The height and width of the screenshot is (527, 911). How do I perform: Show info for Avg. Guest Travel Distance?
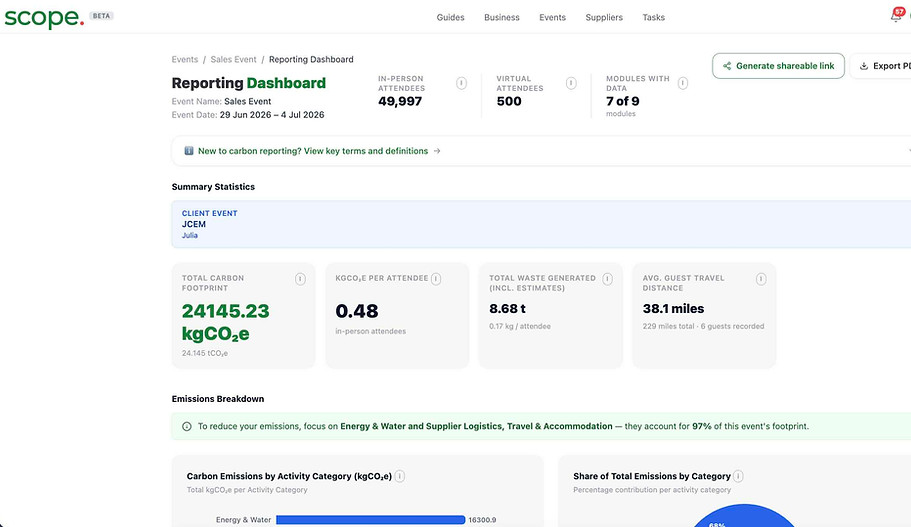click(x=761, y=279)
